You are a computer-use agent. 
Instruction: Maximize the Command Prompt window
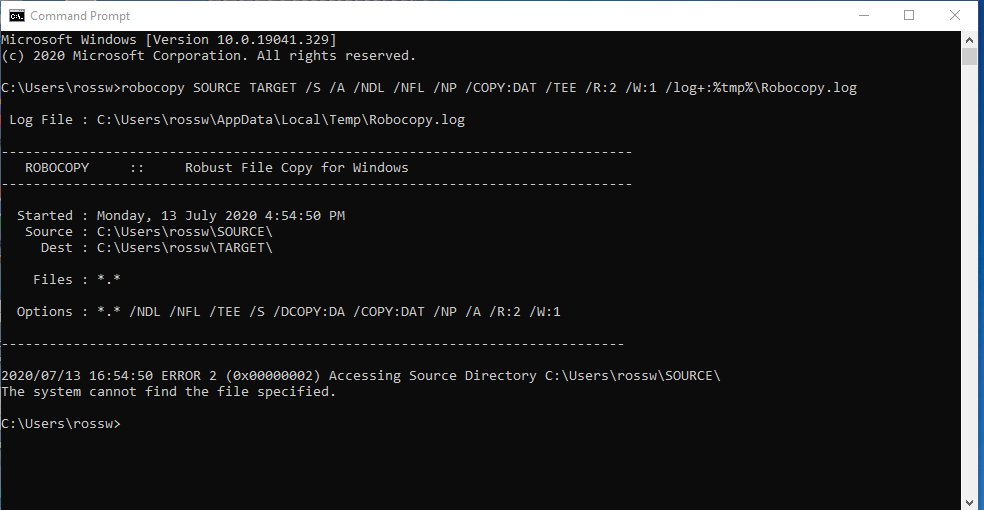[909, 15]
